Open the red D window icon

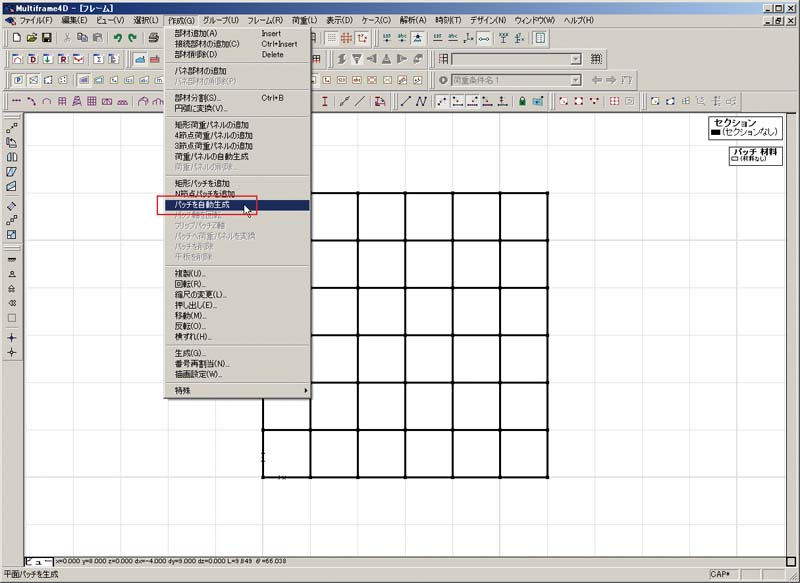click(33, 59)
